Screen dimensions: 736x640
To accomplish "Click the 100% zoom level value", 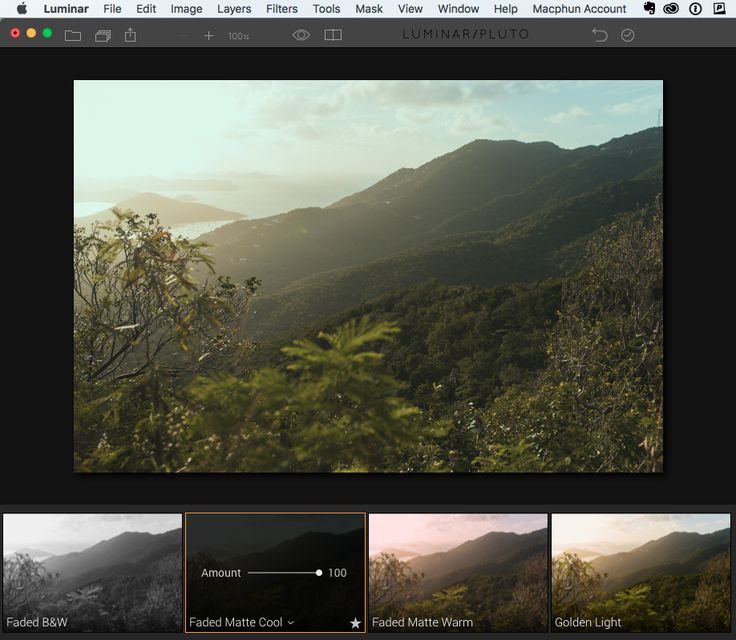I will click(239, 36).
